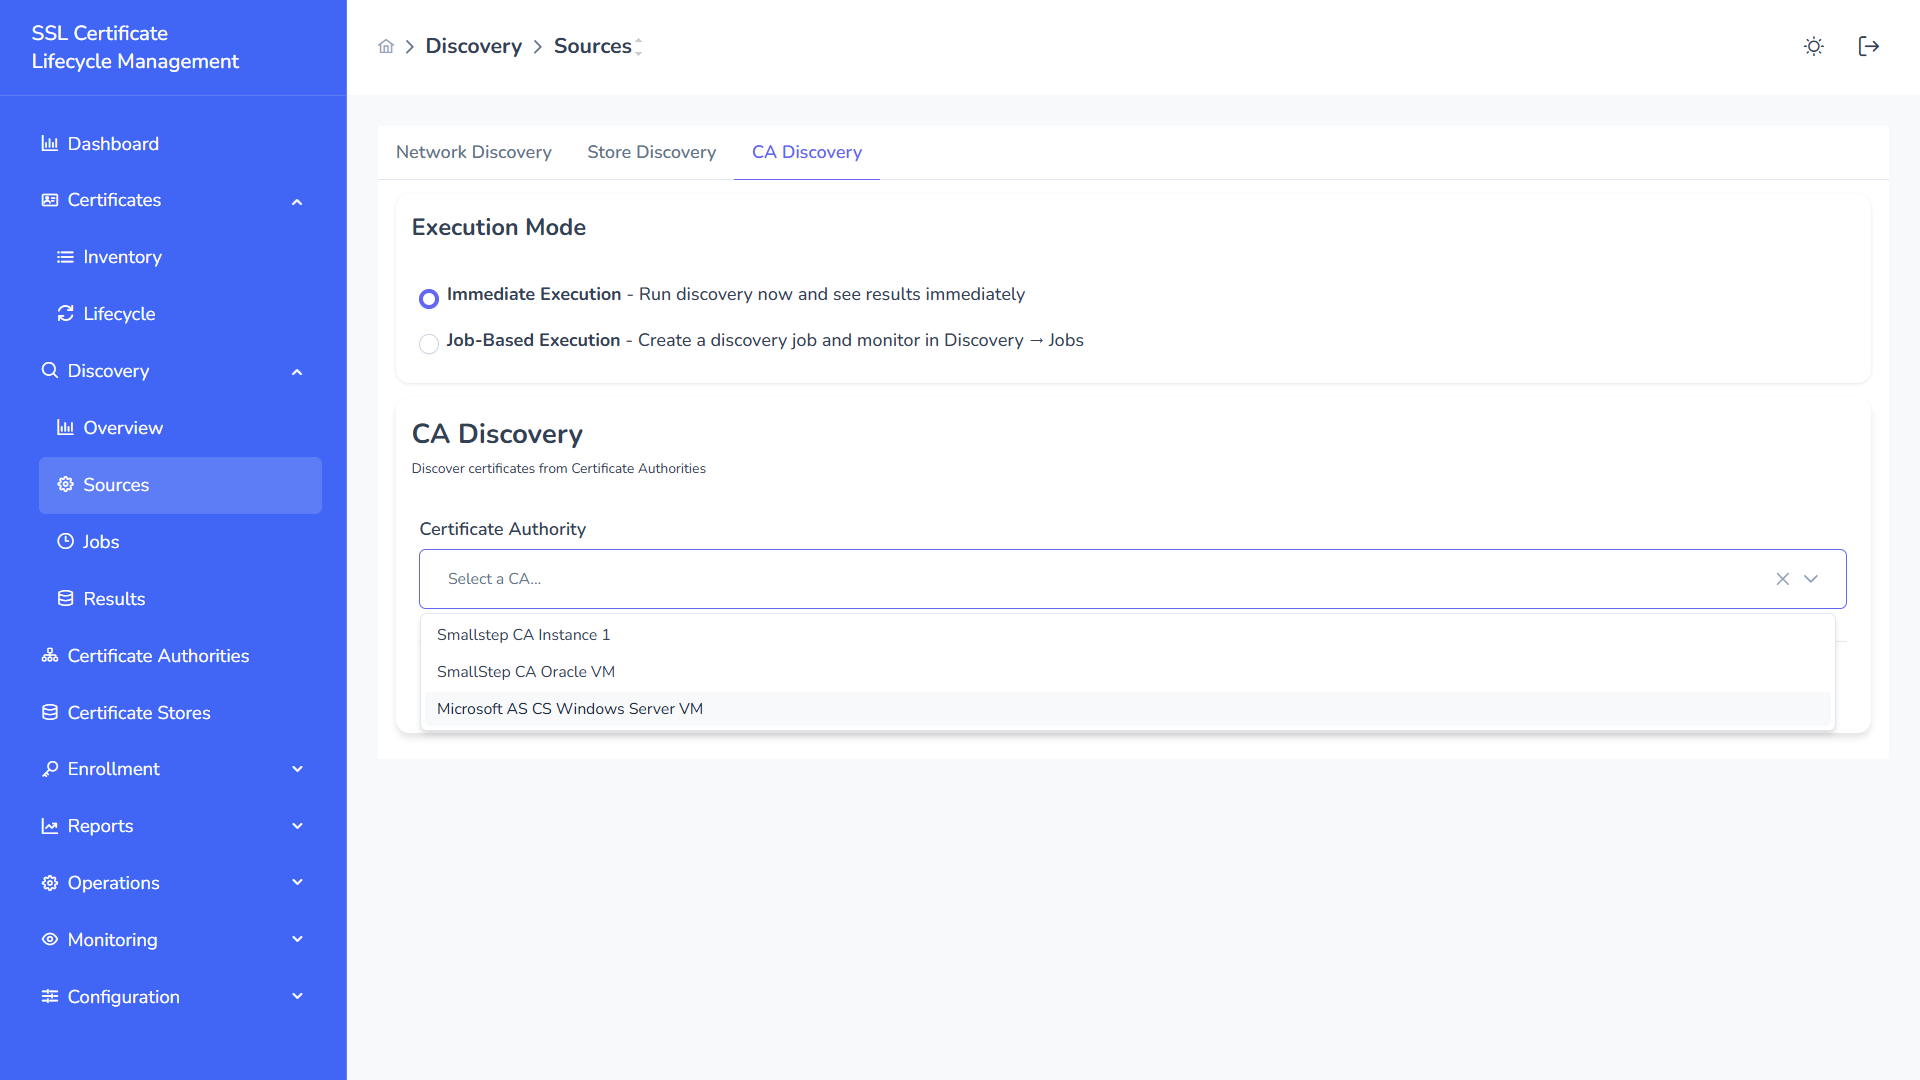Choose Microsoft AS CS Windows Server VM
Screen dimensions: 1920x1080
click(x=570, y=709)
